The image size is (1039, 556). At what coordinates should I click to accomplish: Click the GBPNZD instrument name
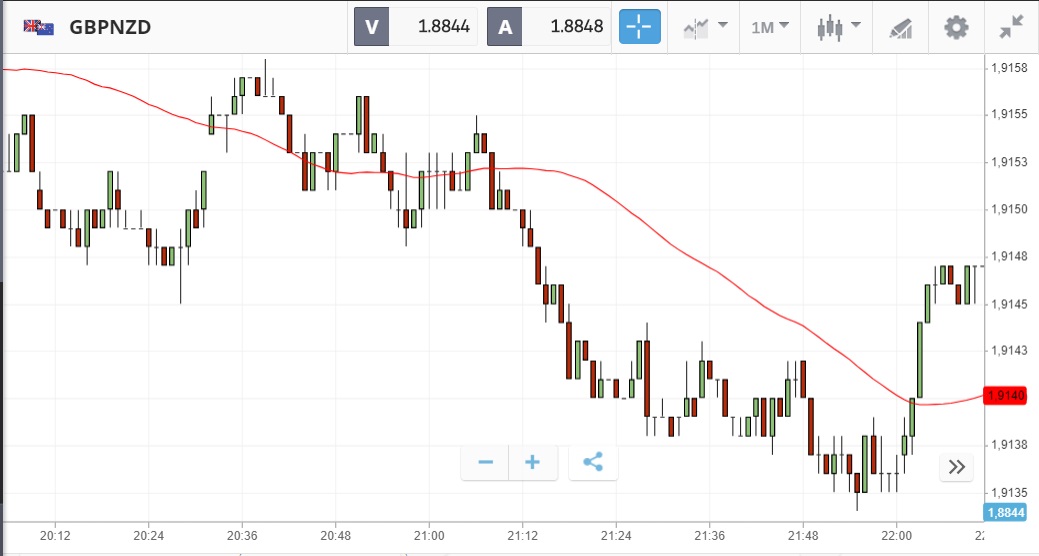click(110, 27)
